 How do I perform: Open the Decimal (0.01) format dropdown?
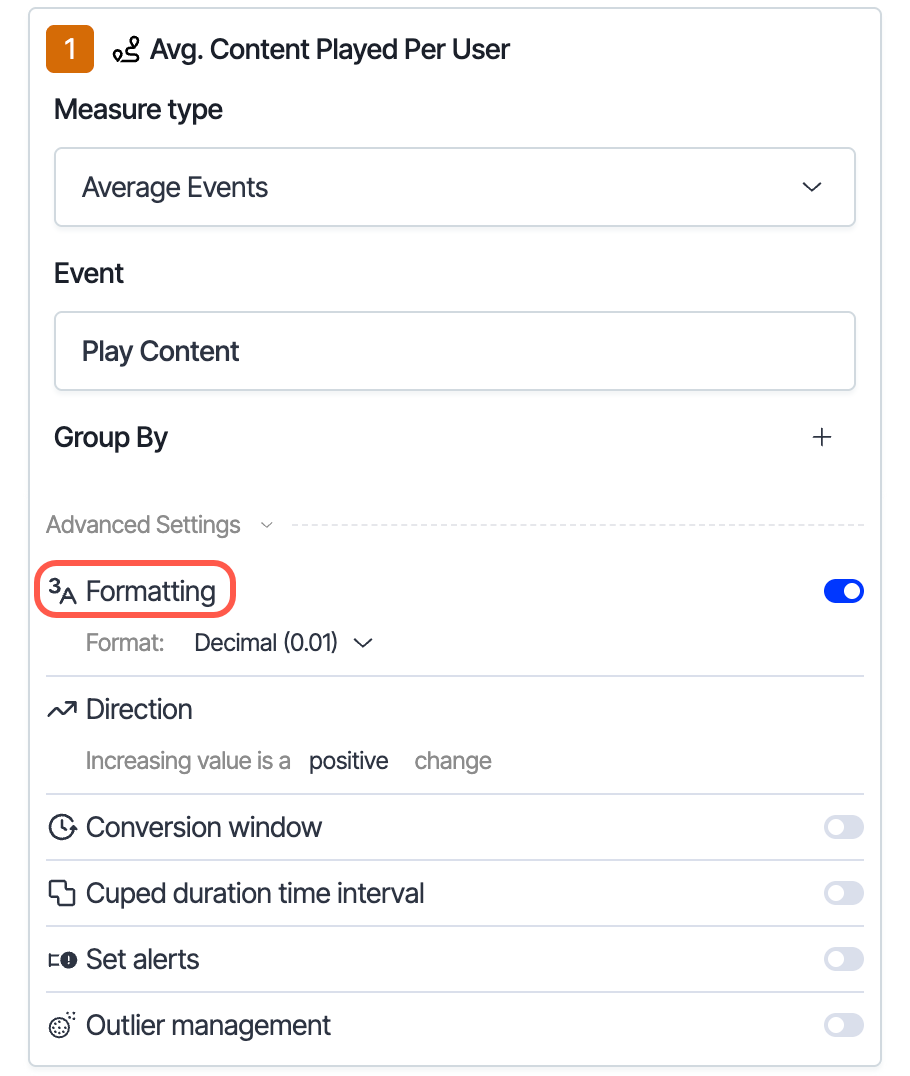[x=281, y=642]
